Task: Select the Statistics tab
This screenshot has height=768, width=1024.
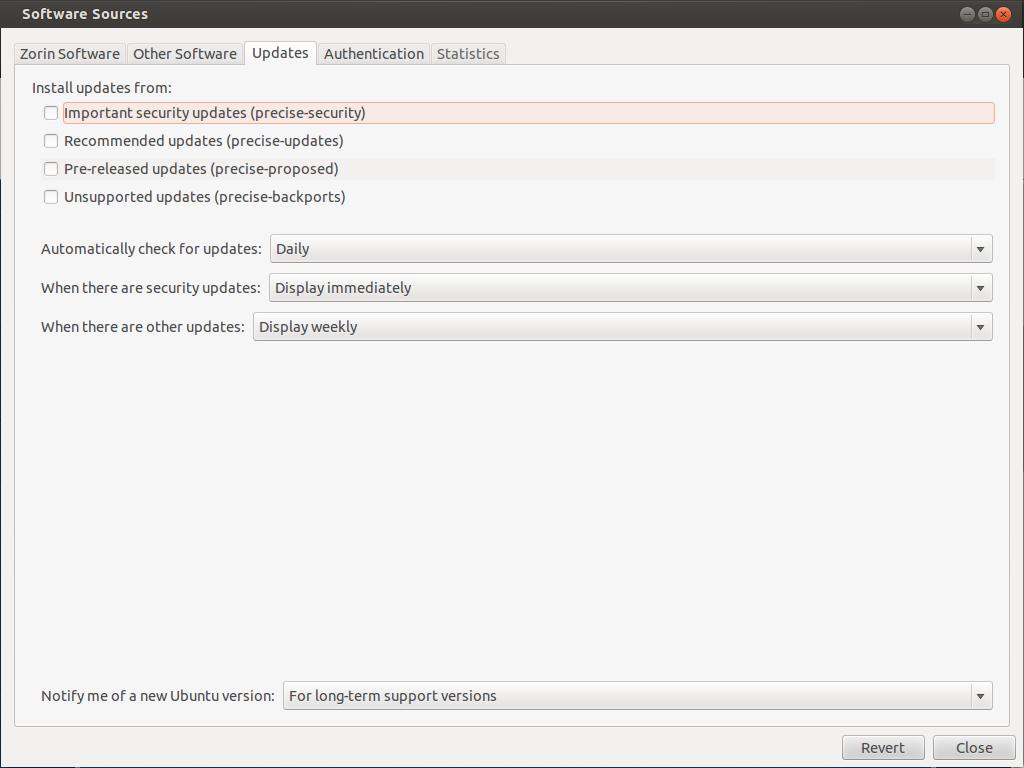Action: pos(468,54)
